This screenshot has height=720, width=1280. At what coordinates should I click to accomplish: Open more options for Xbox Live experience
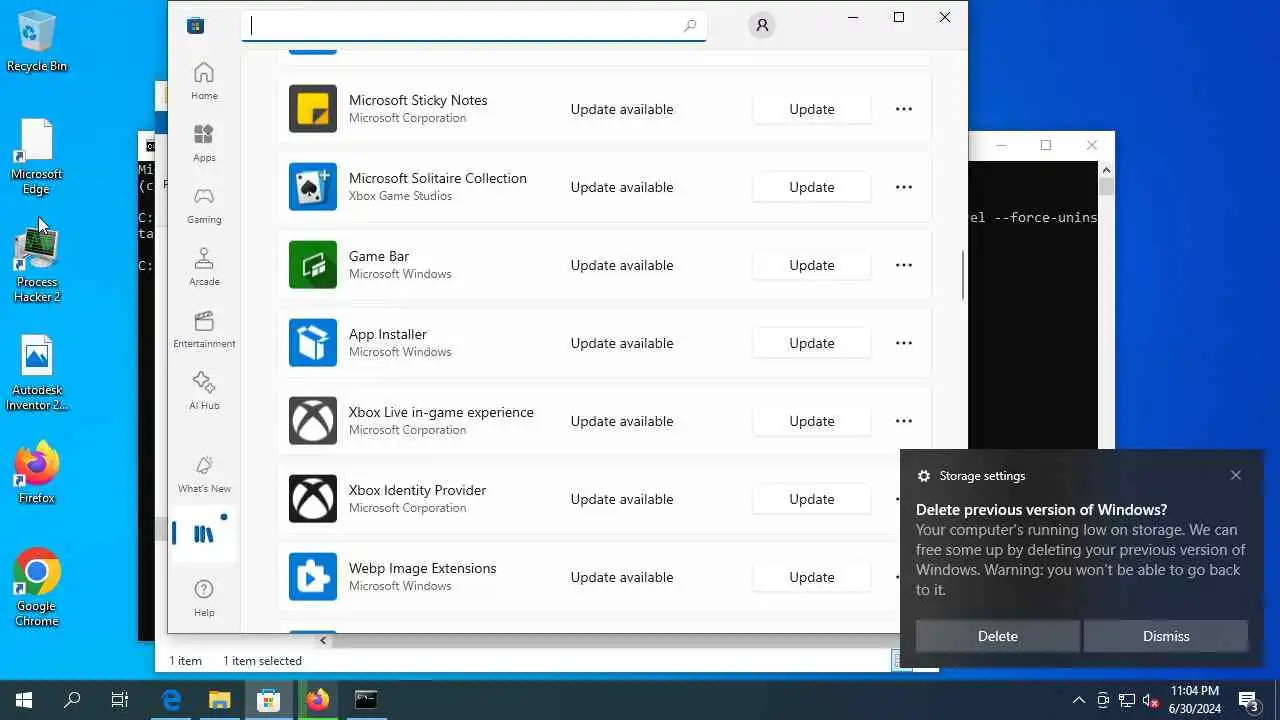[904, 421]
